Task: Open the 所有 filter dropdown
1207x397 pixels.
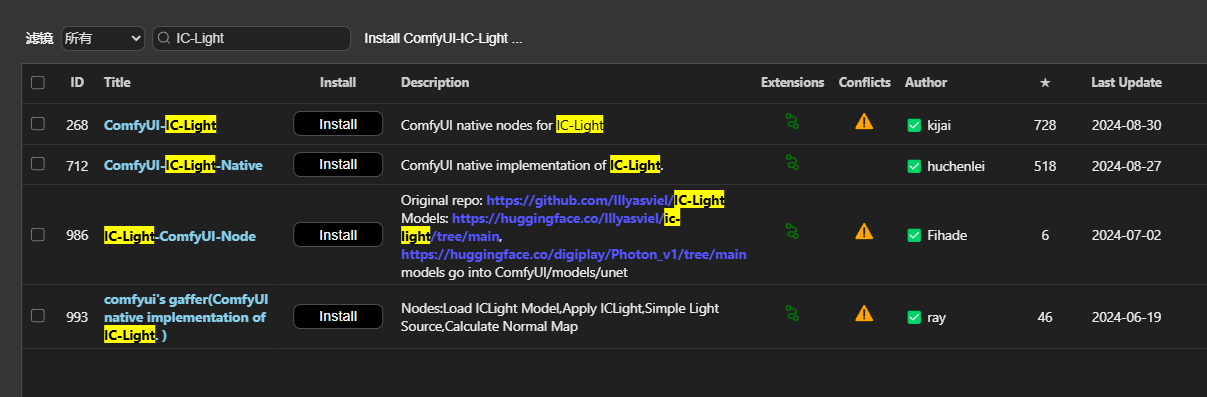Action: point(103,38)
